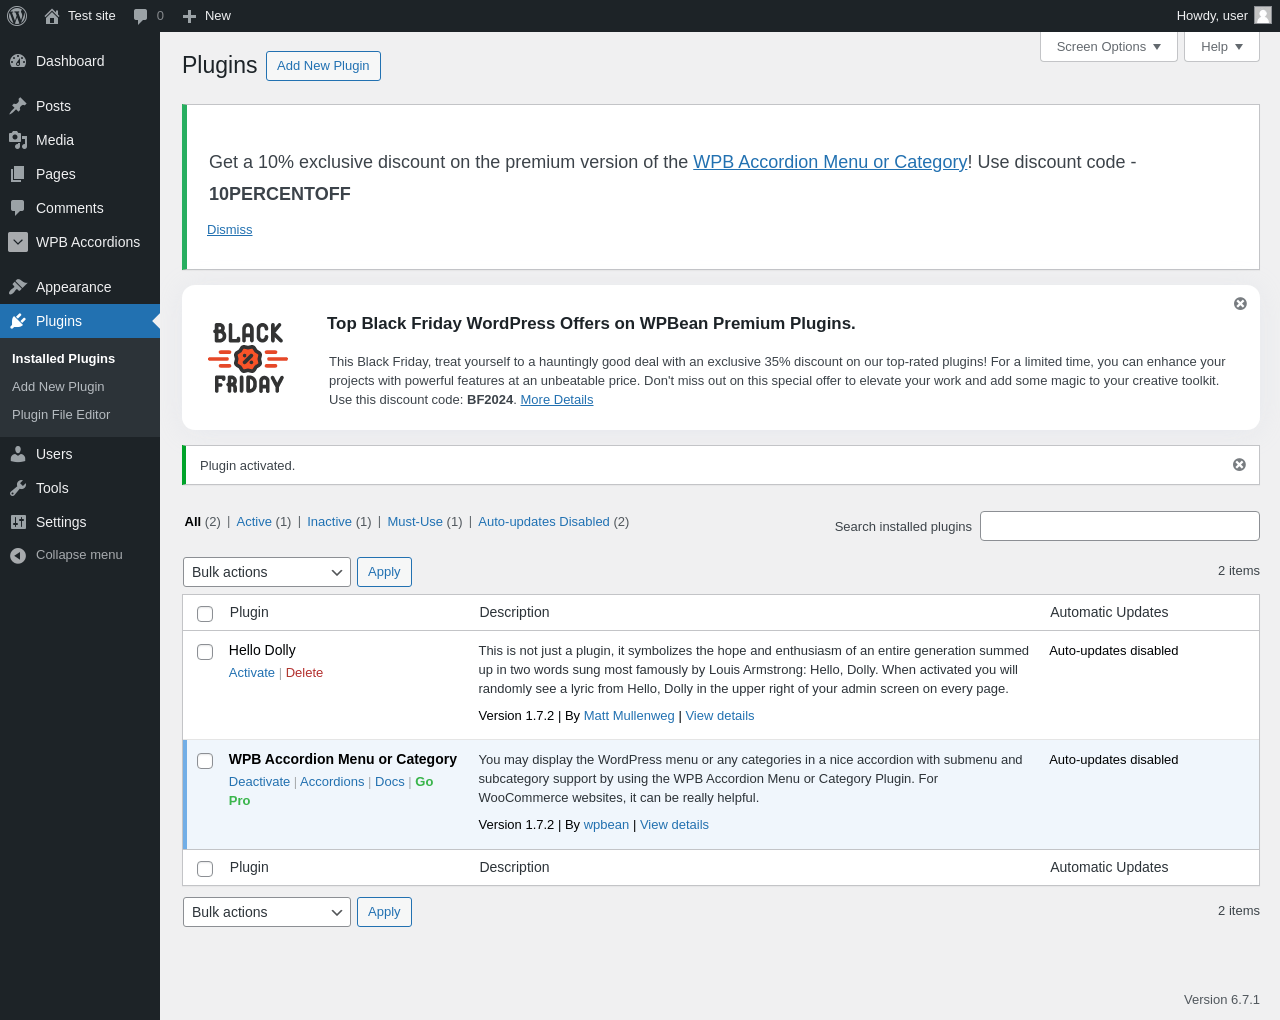1280x1020 pixels.
Task: Check the WPB Accordion Menu plugin checkbox
Action: (x=205, y=761)
